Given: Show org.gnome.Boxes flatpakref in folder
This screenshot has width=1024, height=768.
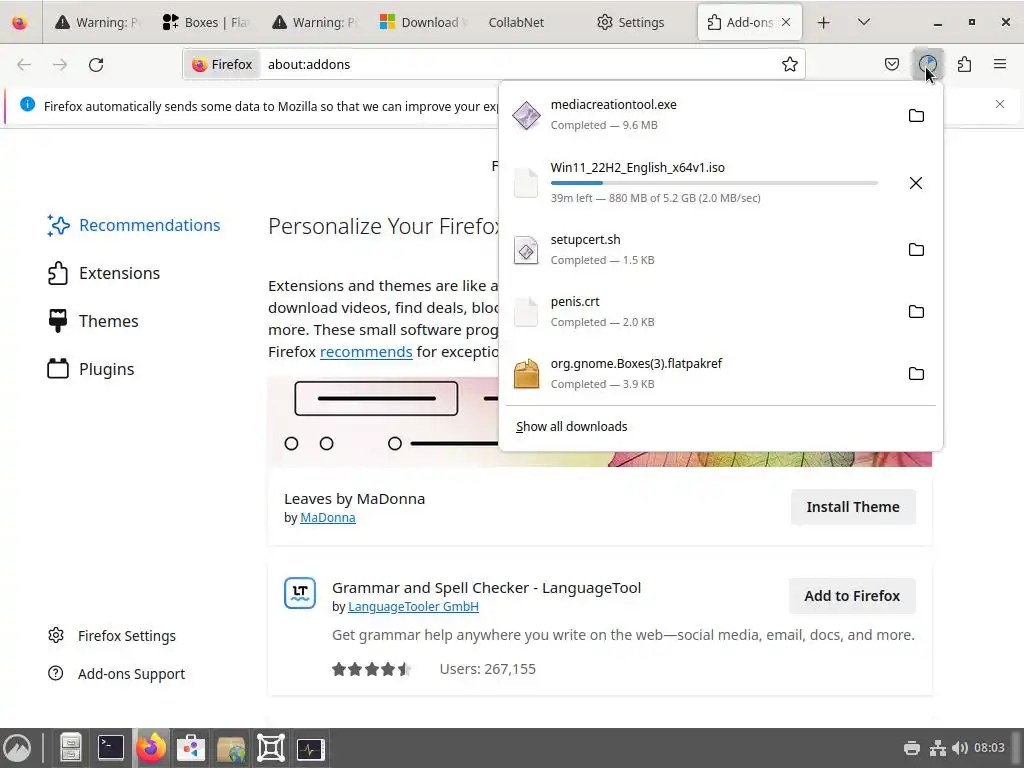Looking at the screenshot, I should (916, 374).
